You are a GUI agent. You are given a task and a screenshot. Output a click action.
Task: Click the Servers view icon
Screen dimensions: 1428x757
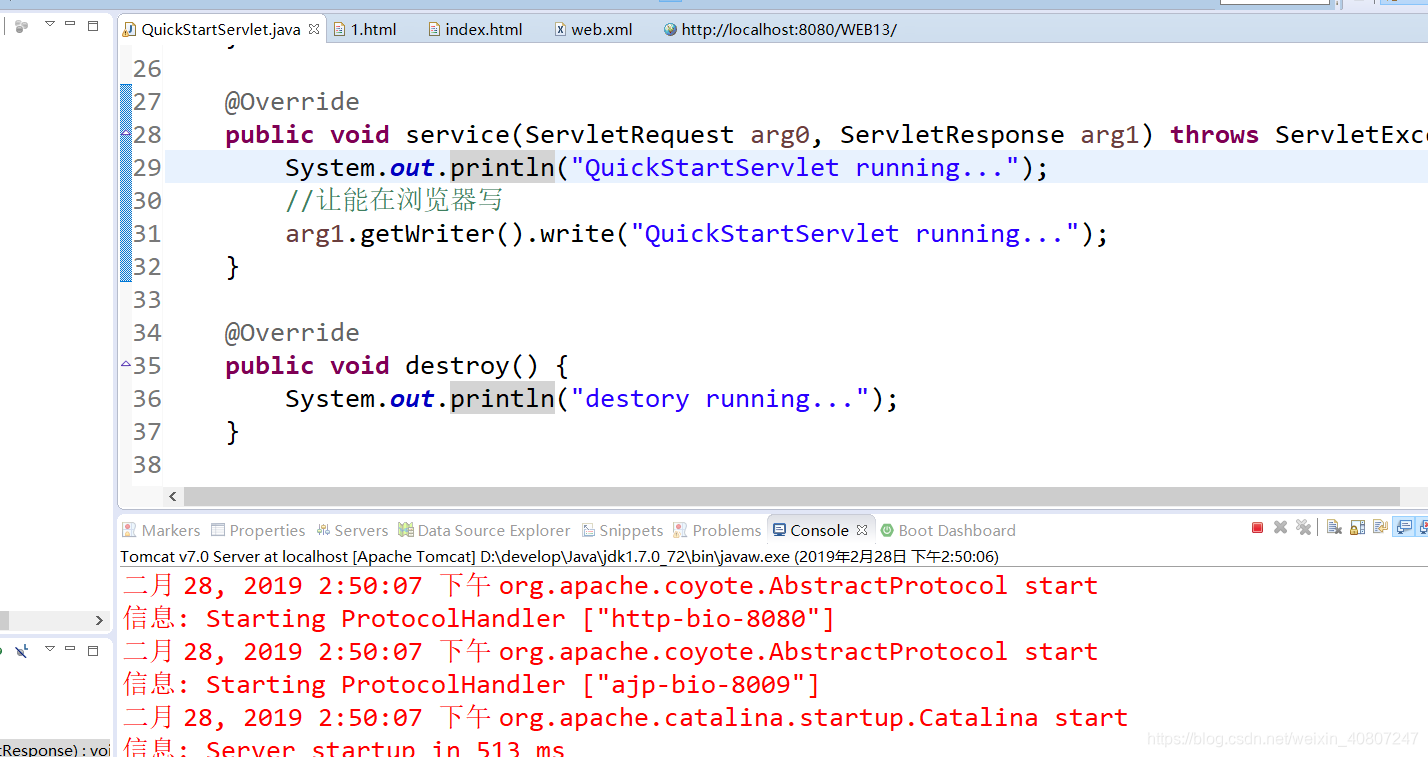pyautogui.click(x=323, y=530)
